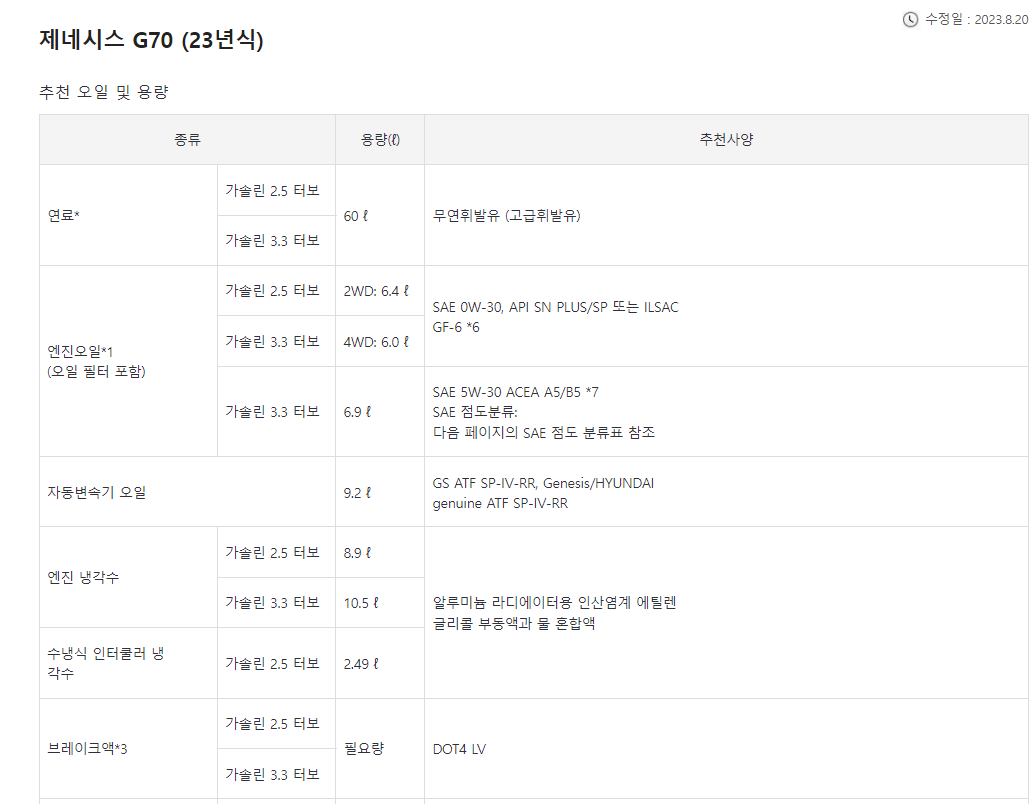The image size is (1030, 804).
Task: Click '가솔린 3.3 터보' beside '4WD: 6.0 ℓ'
Action: pyautogui.click(x=272, y=342)
